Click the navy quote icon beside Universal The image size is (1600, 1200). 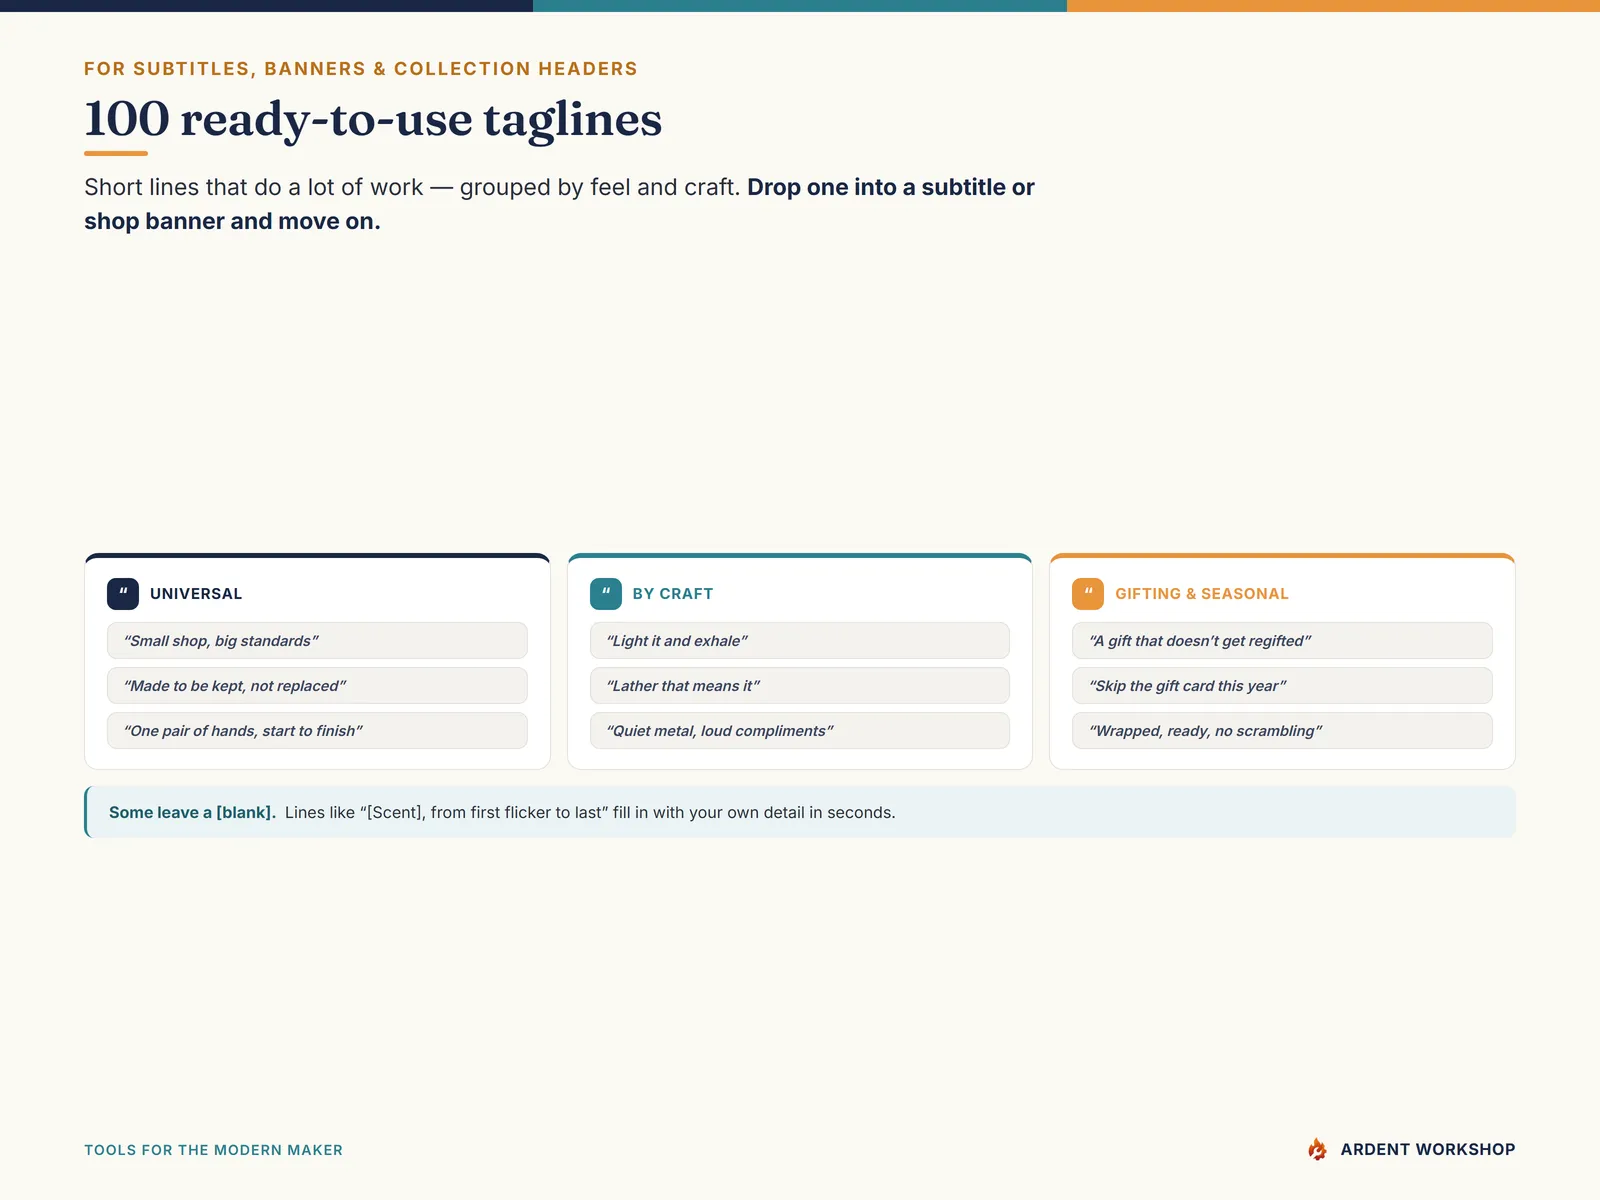(123, 594)
